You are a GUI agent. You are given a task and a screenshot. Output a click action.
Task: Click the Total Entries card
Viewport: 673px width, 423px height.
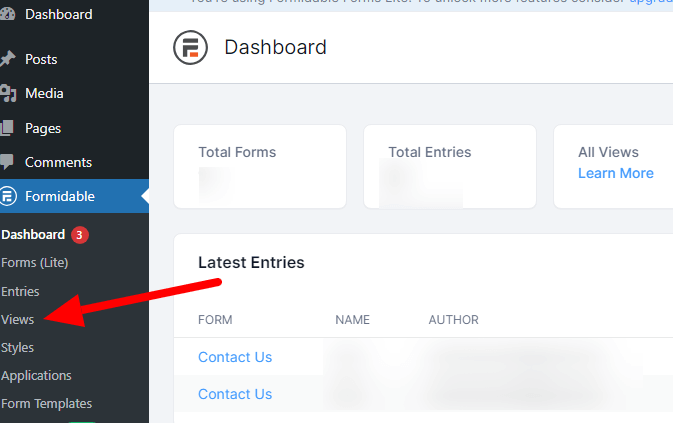(x=450, y=166)
